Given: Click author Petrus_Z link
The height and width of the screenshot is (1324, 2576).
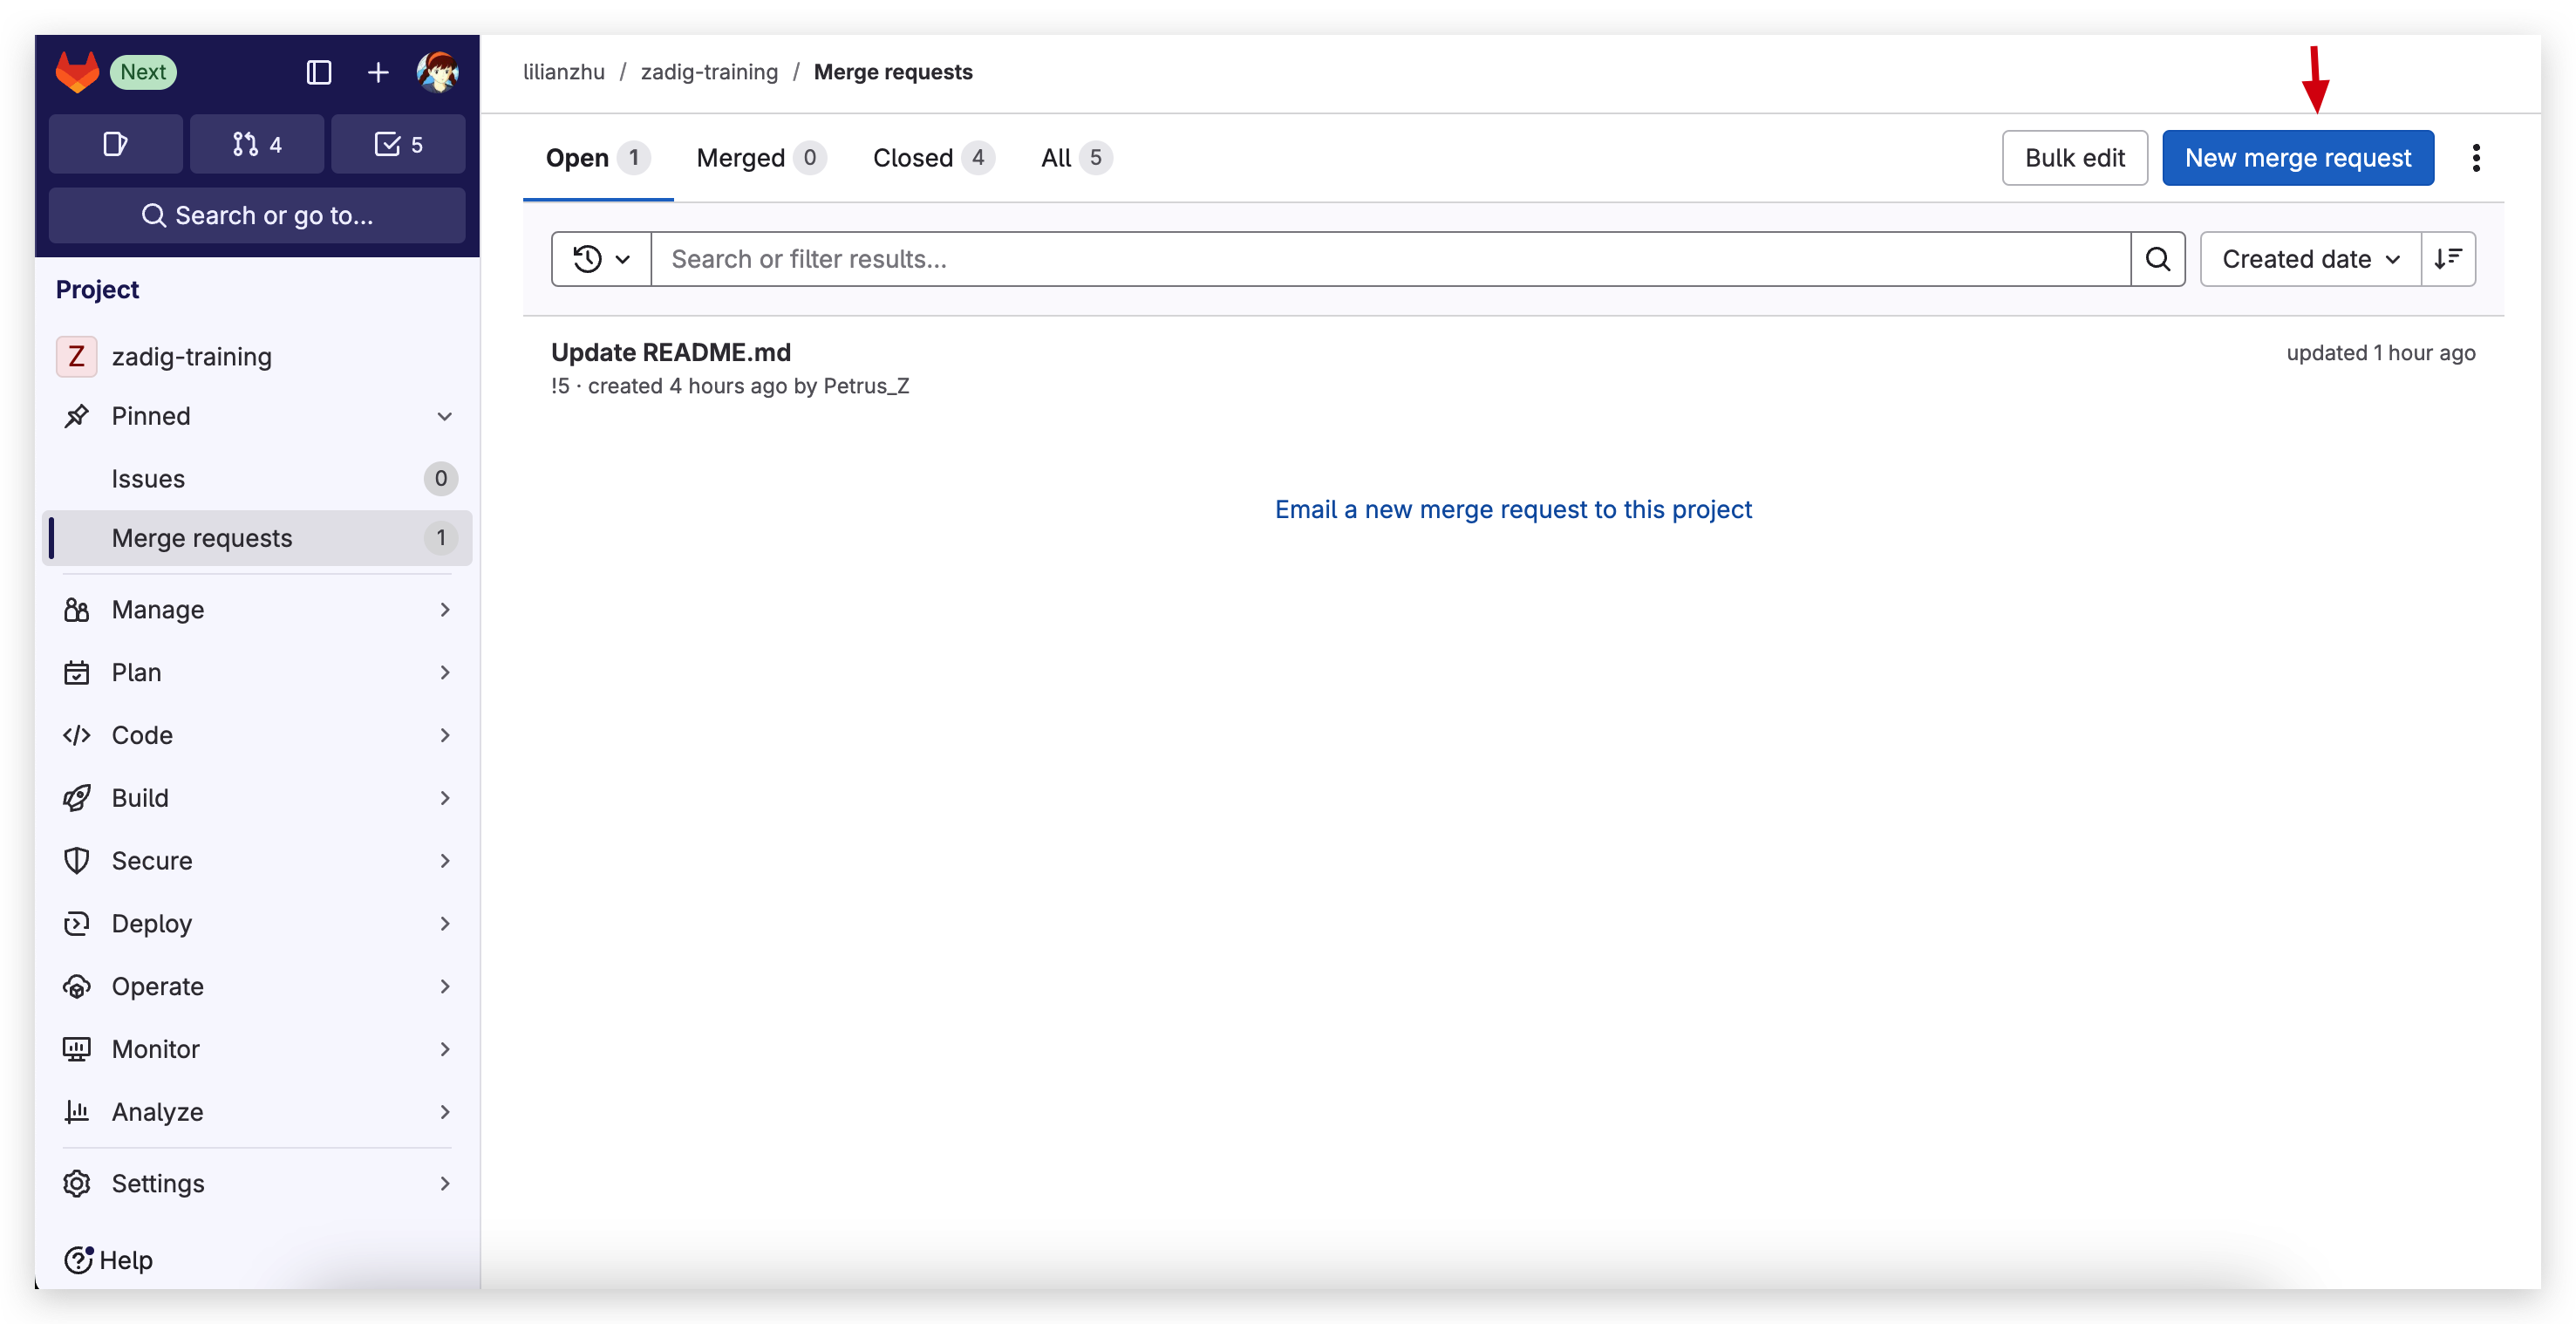Looking at the screenshot, I should [x=866, y=386].
